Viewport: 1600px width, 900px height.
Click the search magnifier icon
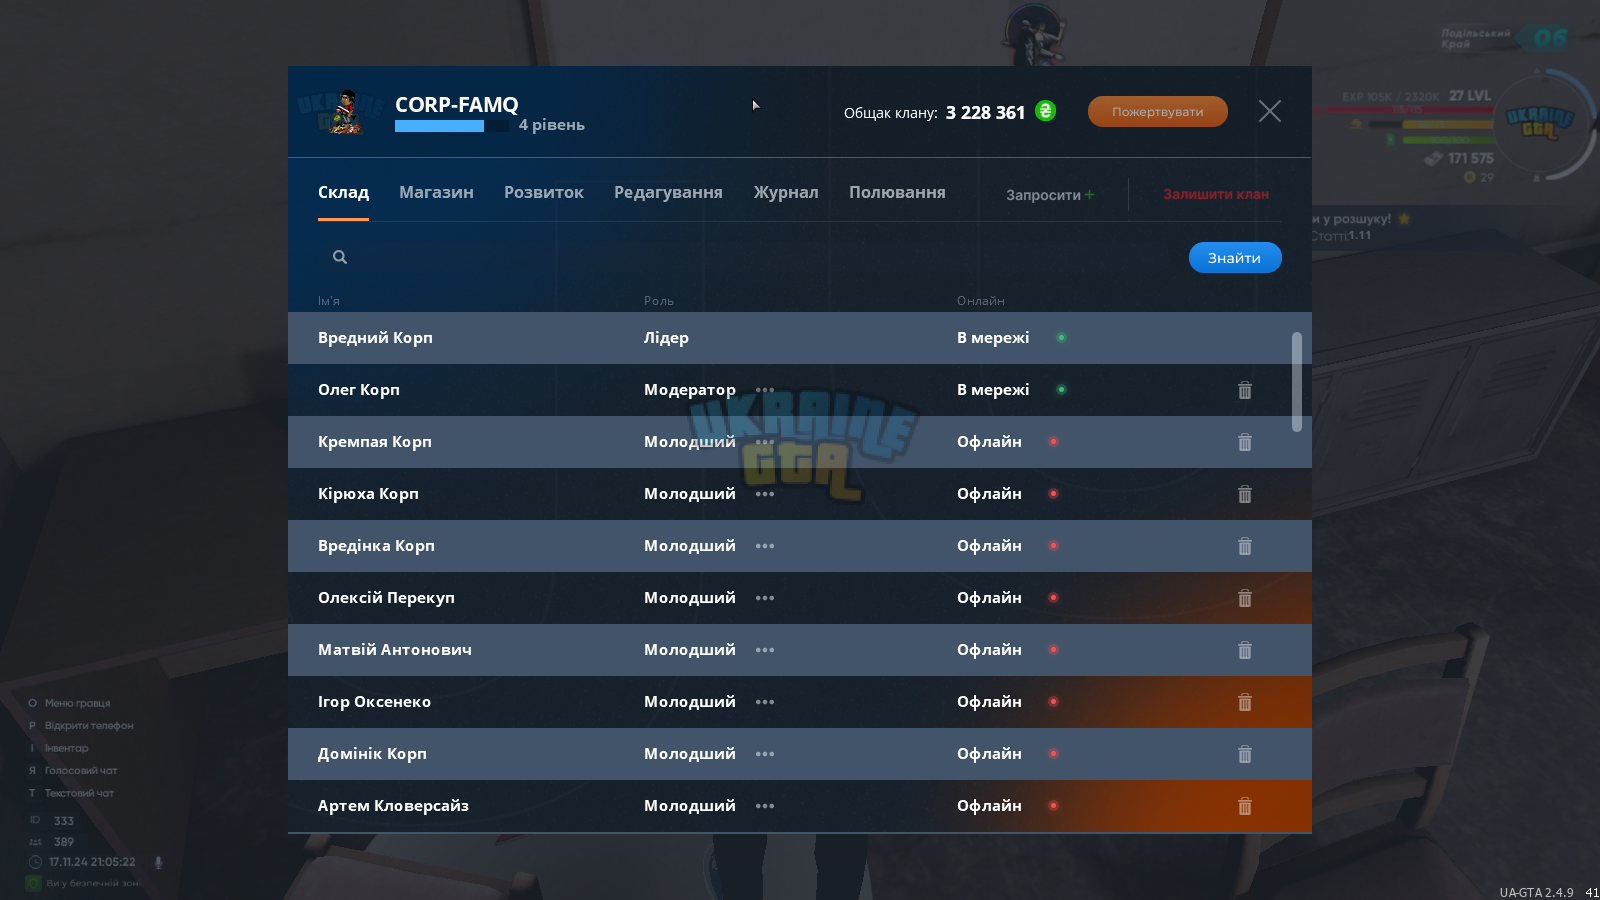[x=340, y=257]
